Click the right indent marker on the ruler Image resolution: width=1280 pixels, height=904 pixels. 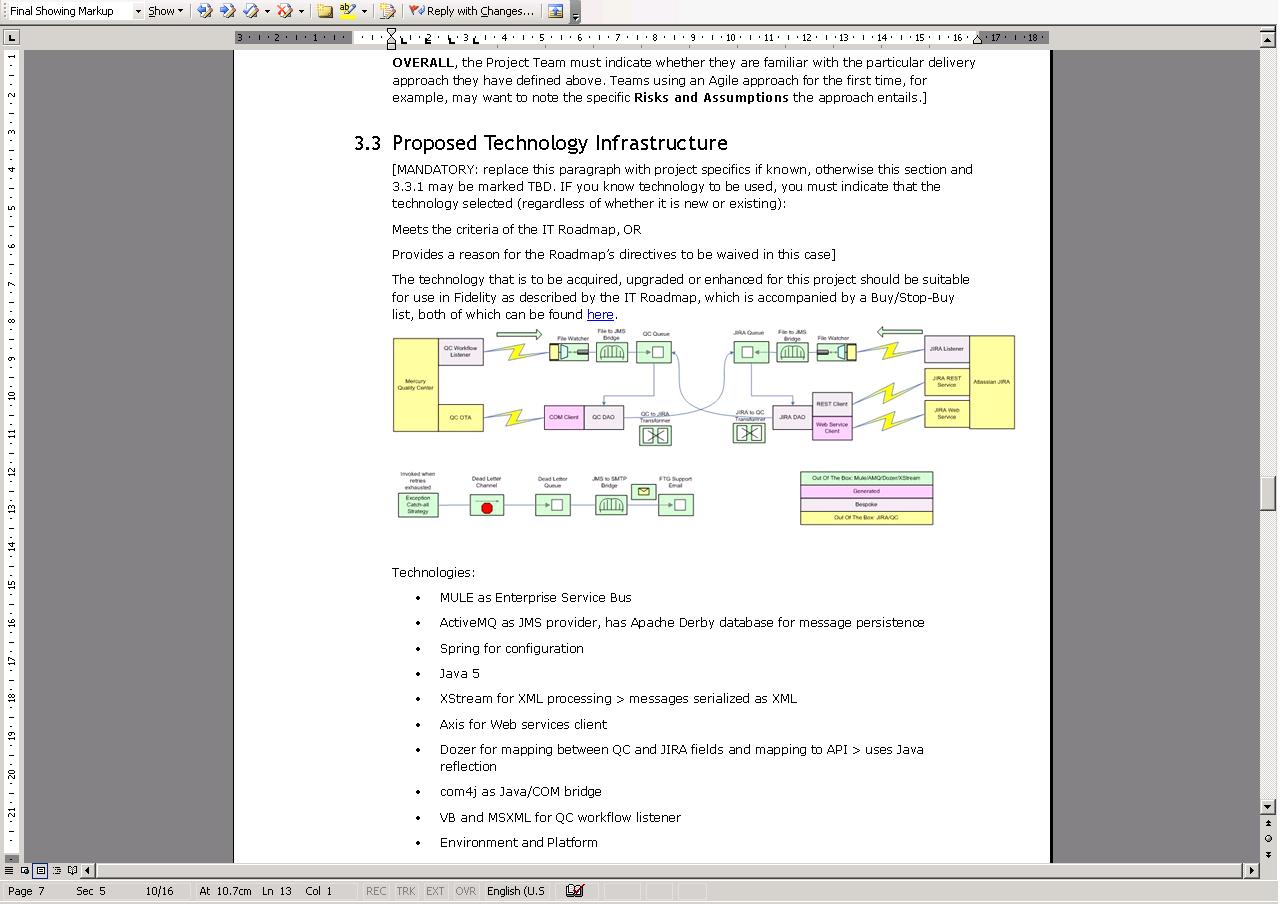pyautogui.click(x=979, y=40)
